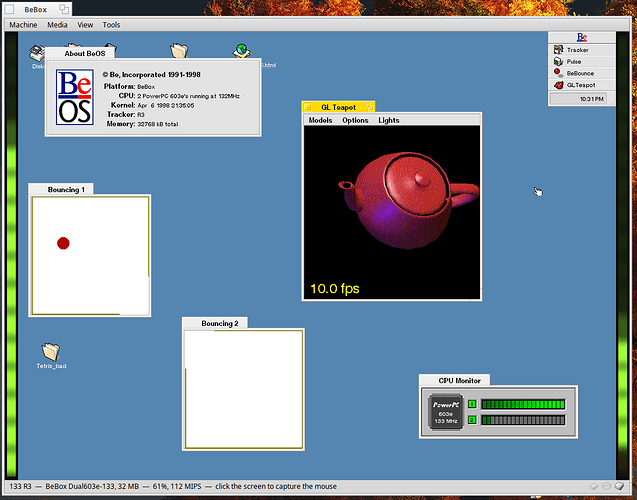Select BeBounce in the Deskbar

pos(582,74)
